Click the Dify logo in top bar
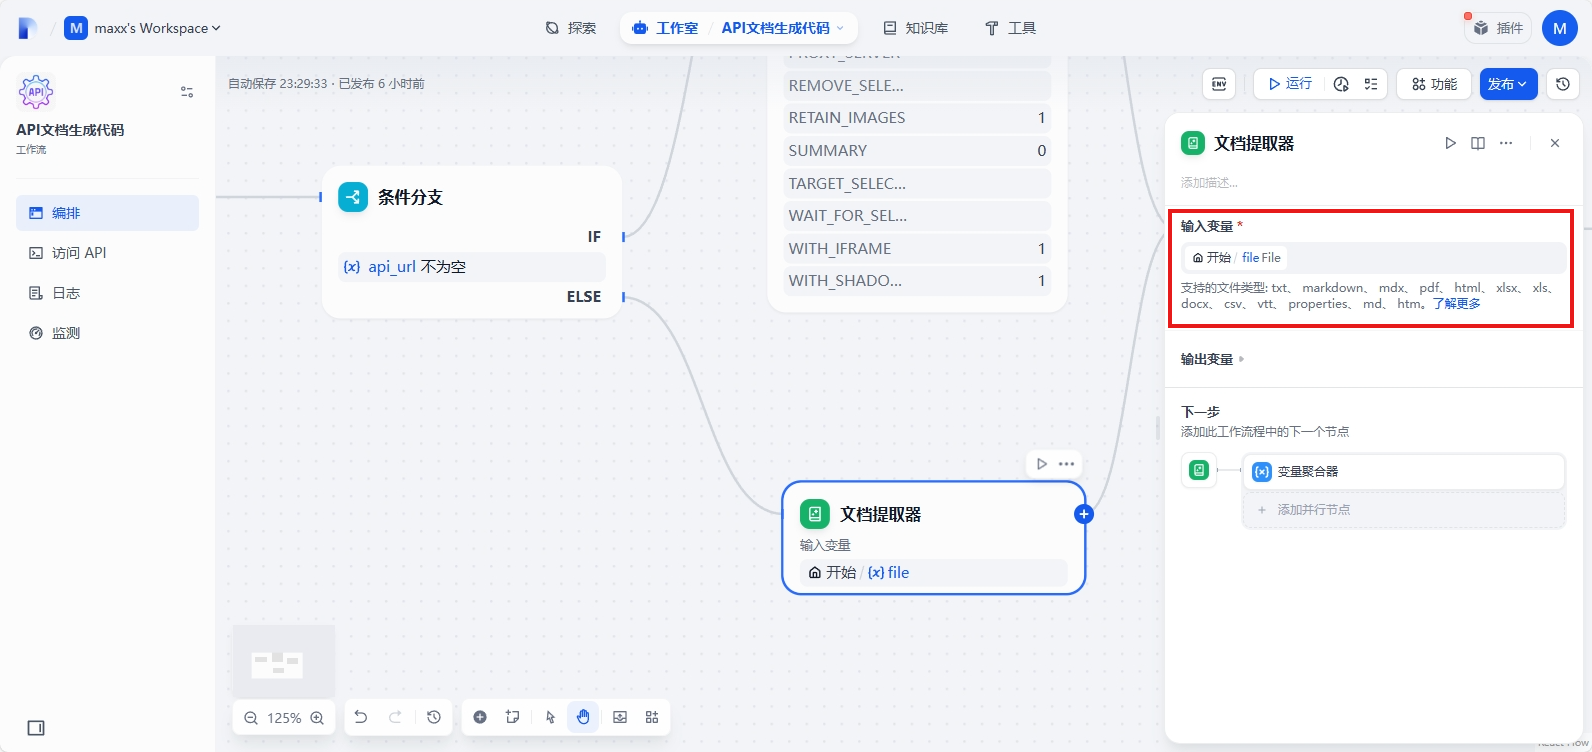The image size is (1592, 752). tap(27, 28)
